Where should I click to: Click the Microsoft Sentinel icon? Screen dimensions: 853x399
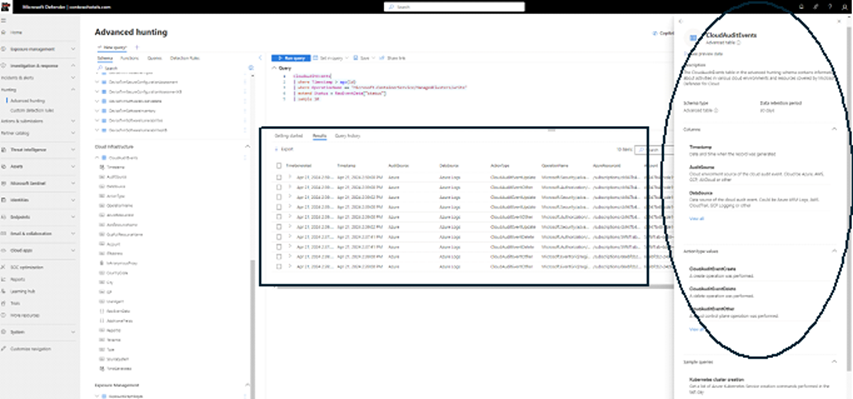click(x=4, y=183)
